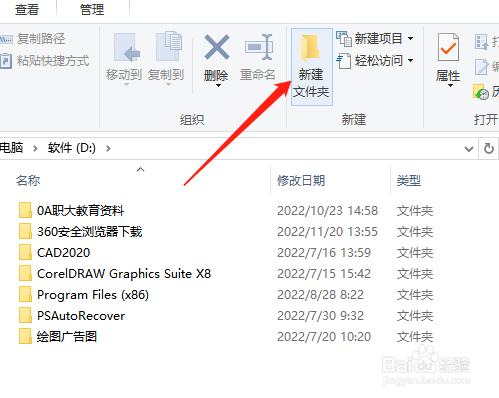Click the 360安全浏览器下载 folder name

coord(90,232)
